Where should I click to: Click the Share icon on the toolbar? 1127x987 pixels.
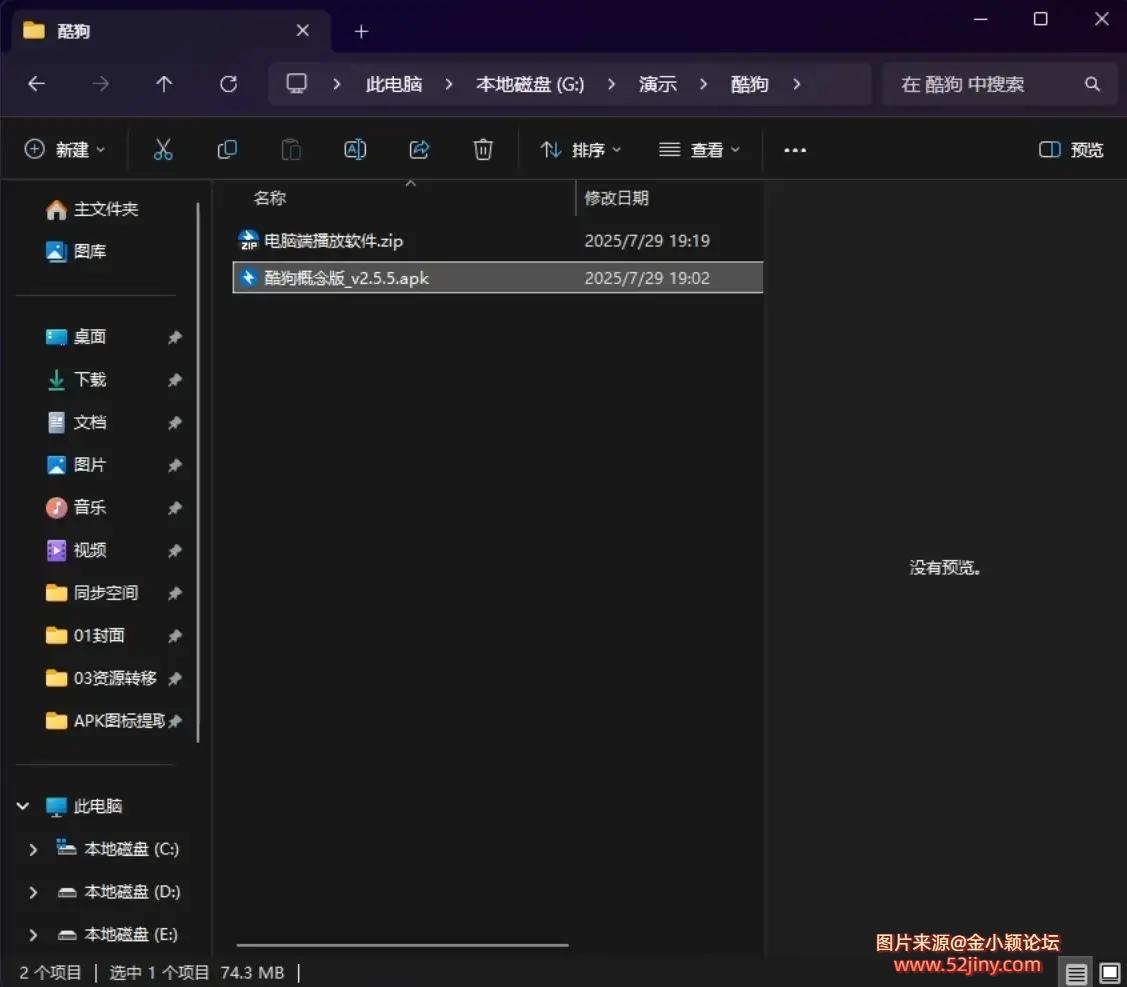point(419,149)
